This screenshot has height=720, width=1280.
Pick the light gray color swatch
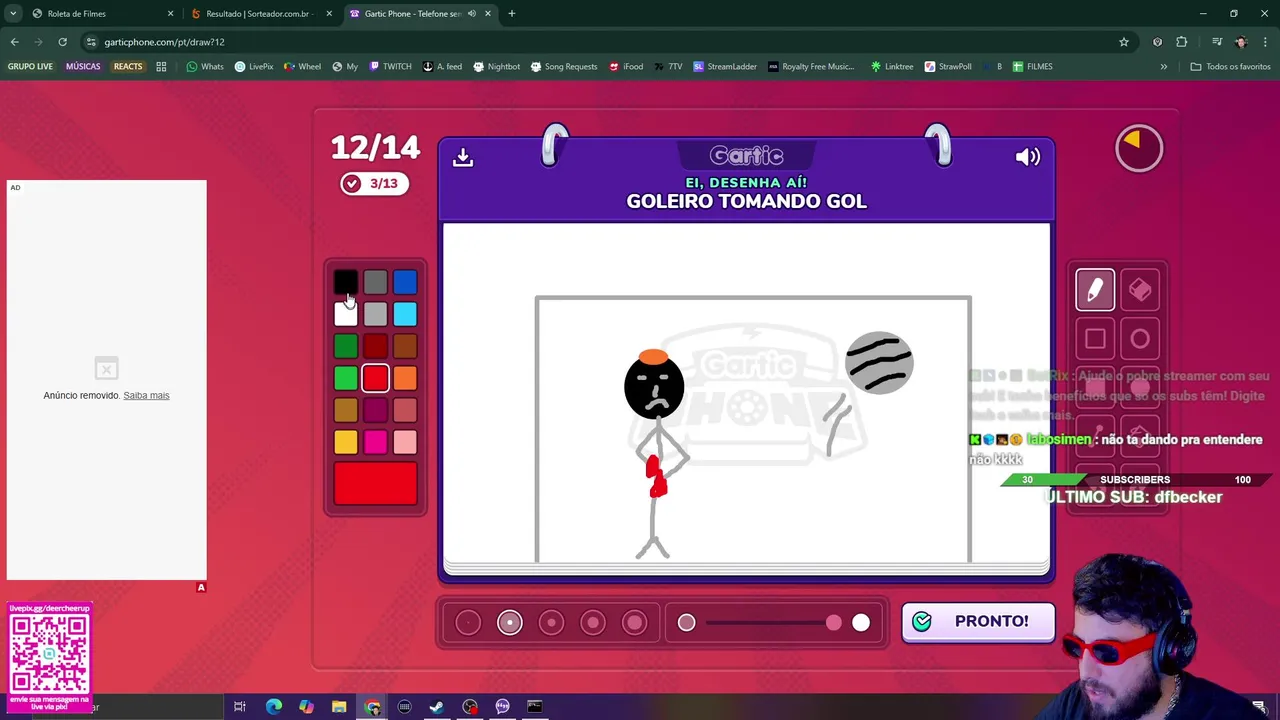(375, 315)
